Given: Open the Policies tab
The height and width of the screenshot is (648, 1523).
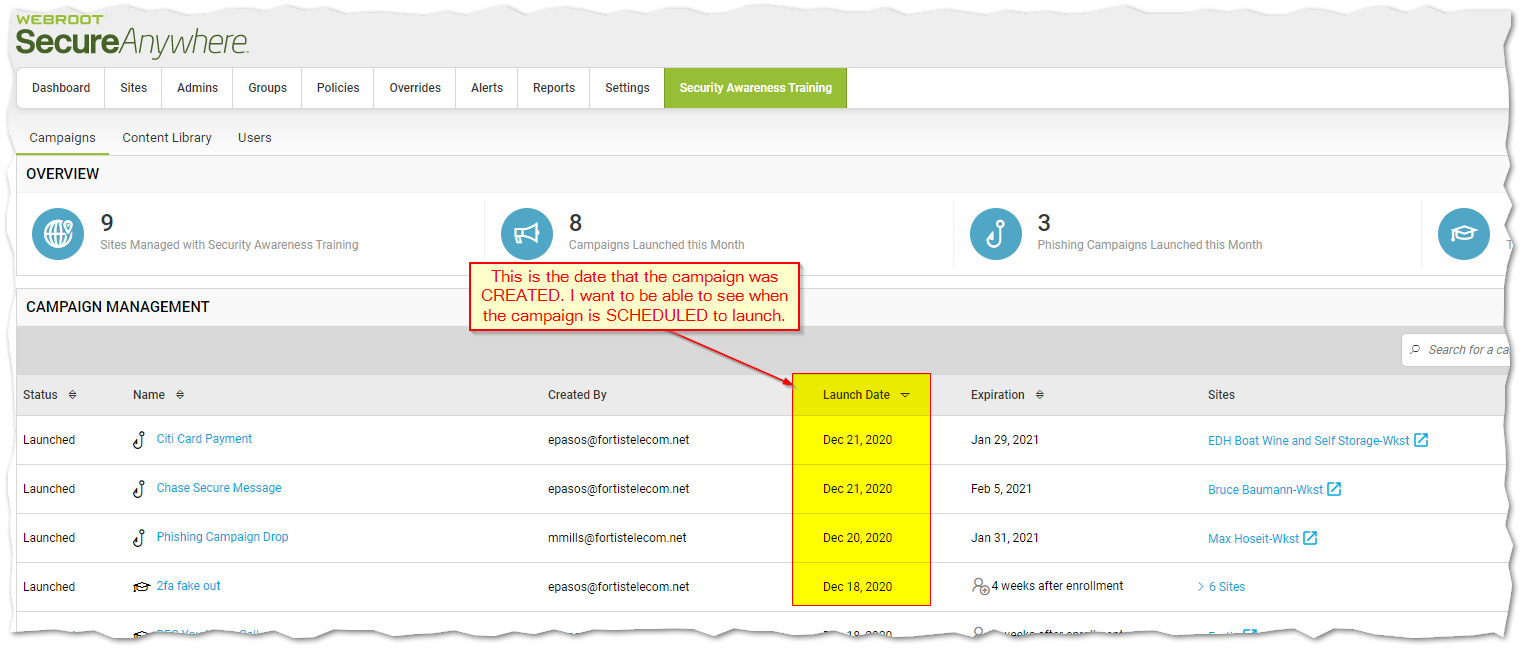Looking at the screenshot, I should tap(338, 88).
